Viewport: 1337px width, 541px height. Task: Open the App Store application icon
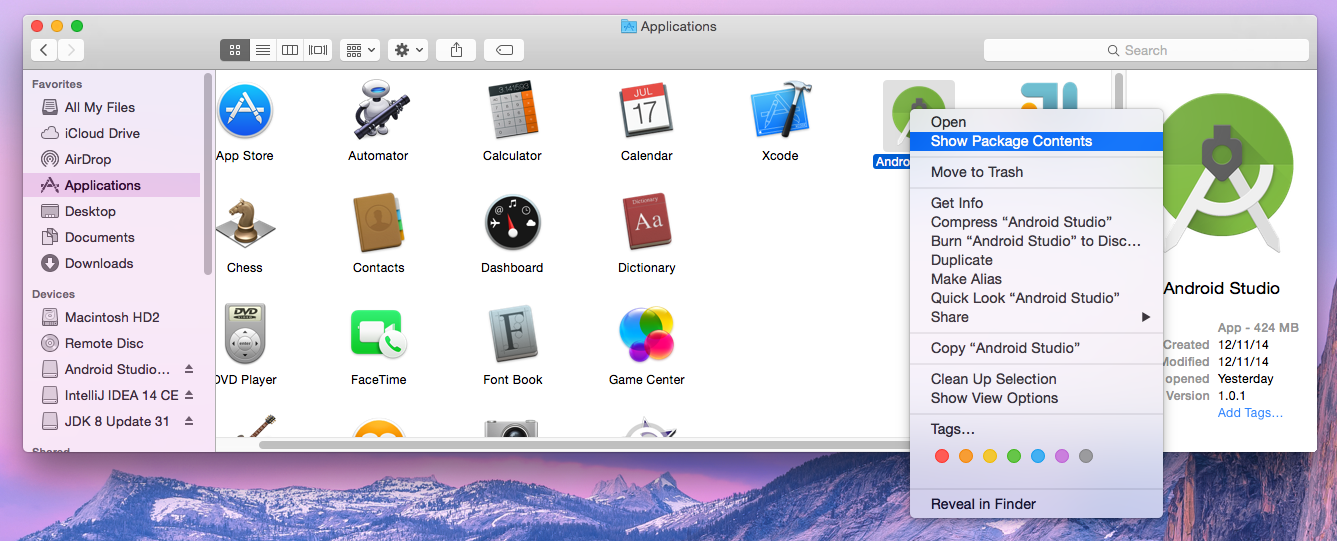244,110
